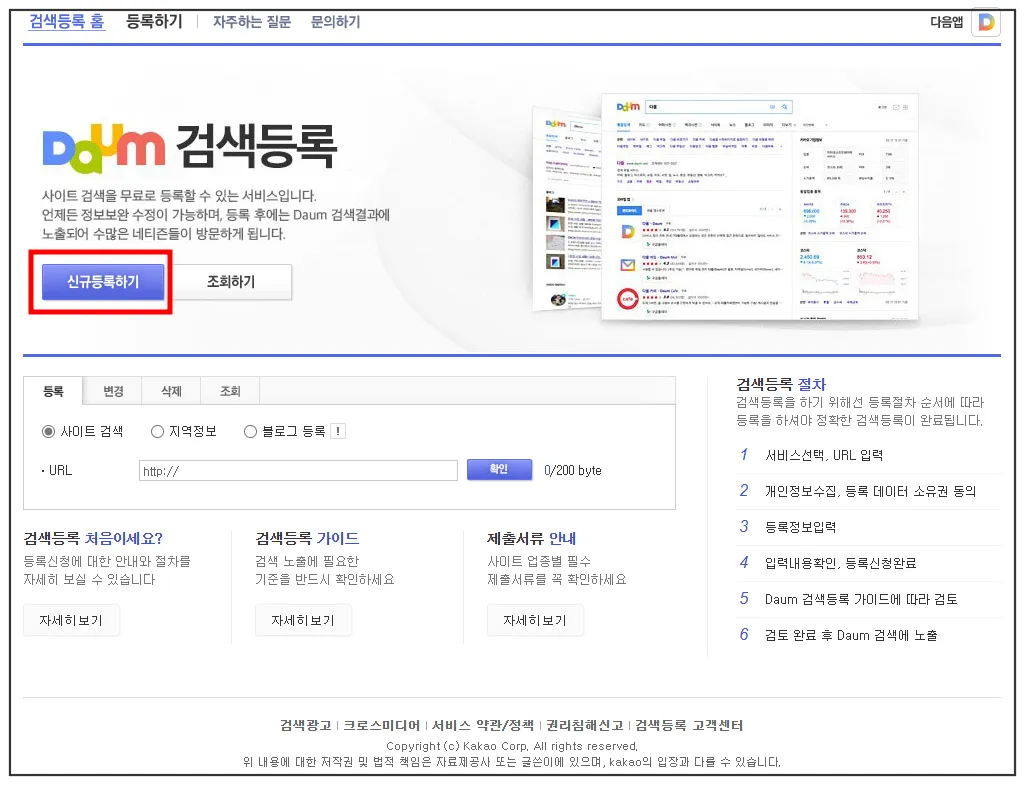
Task: Click the 제출서류 안내 heading
Action: click(x=531, y=539)
